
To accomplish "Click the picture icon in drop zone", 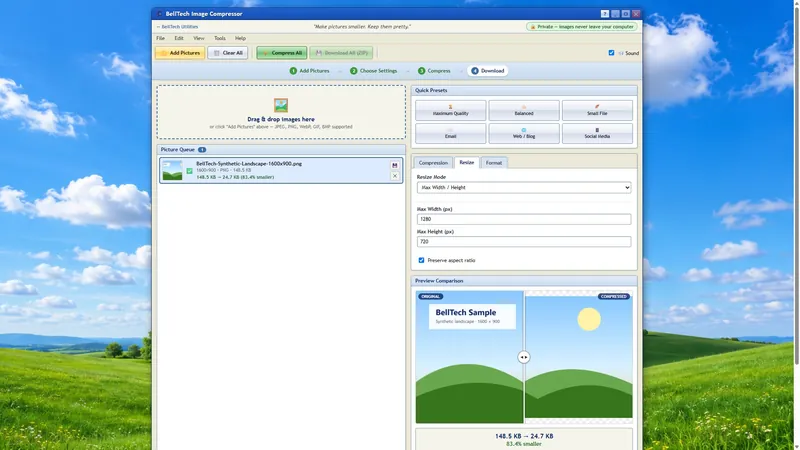I will [281, 106].
